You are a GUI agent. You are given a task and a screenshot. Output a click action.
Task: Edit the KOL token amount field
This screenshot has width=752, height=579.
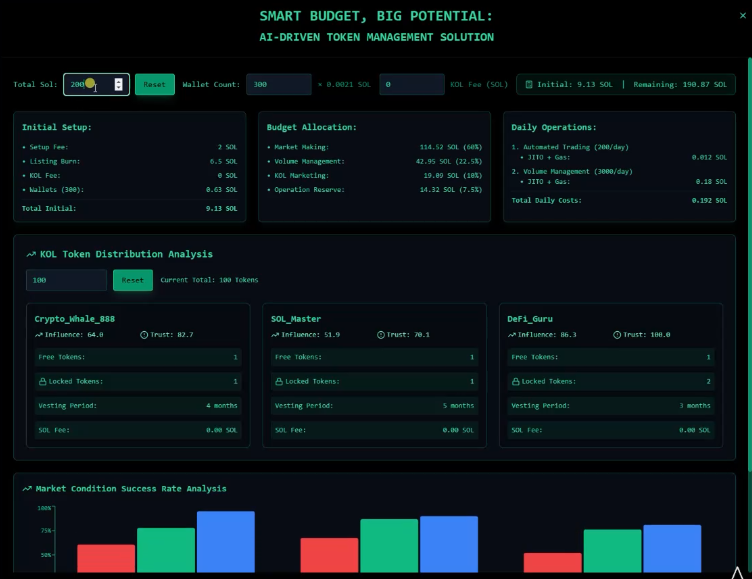tap(66, 280)
